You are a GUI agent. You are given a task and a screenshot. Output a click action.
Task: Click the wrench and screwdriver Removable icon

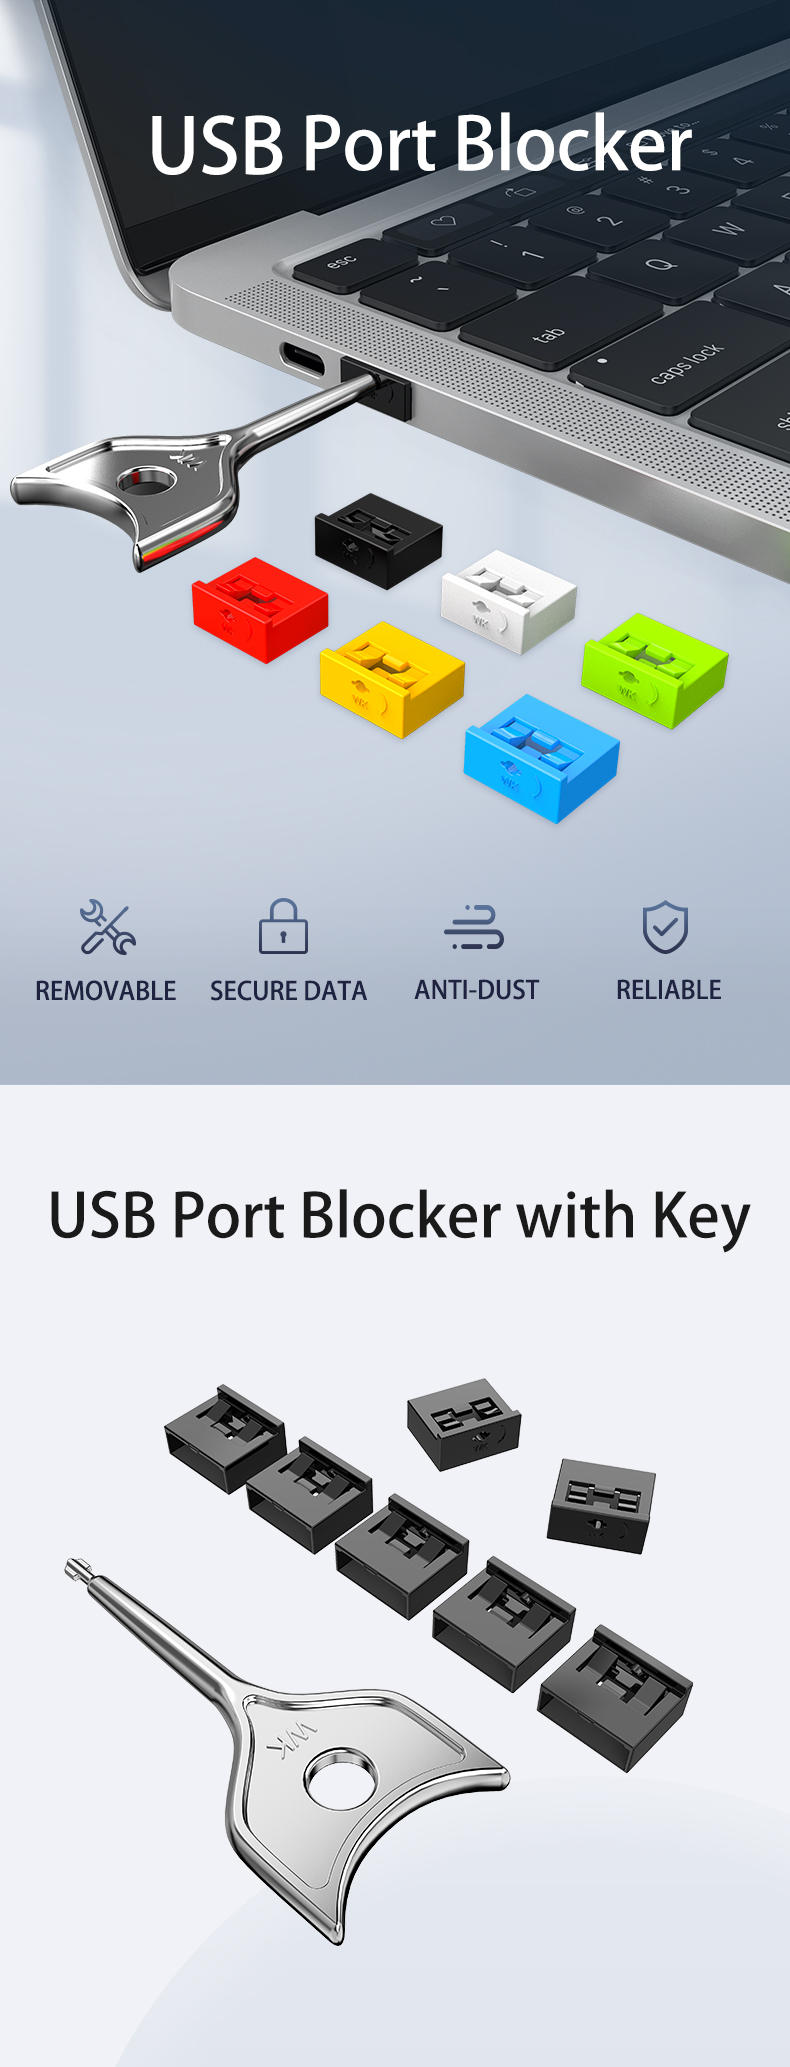107,926
